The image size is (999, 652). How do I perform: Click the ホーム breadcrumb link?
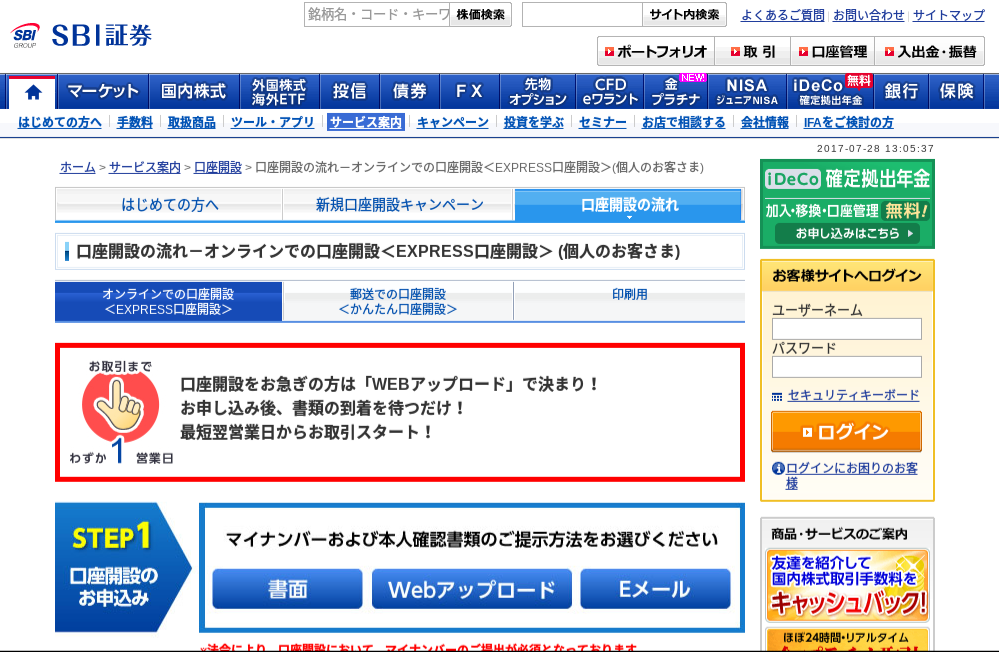(78, 168)
